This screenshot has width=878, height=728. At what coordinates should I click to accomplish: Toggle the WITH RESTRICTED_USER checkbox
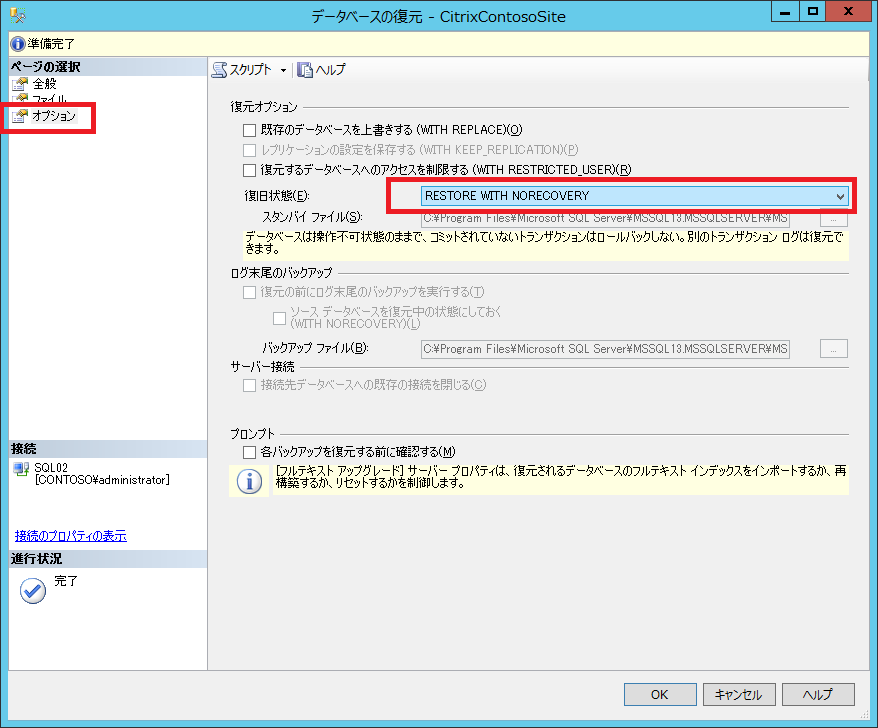249,170
